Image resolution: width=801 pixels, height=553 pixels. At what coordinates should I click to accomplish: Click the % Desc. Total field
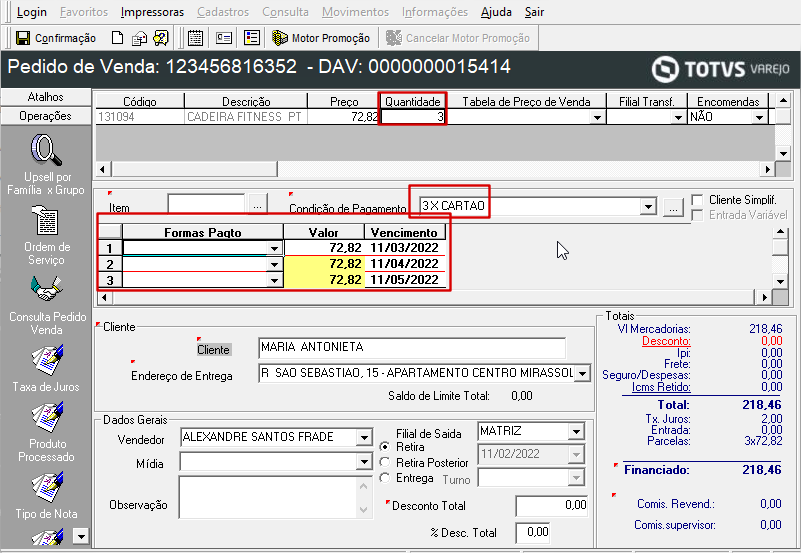click(533, 533)
